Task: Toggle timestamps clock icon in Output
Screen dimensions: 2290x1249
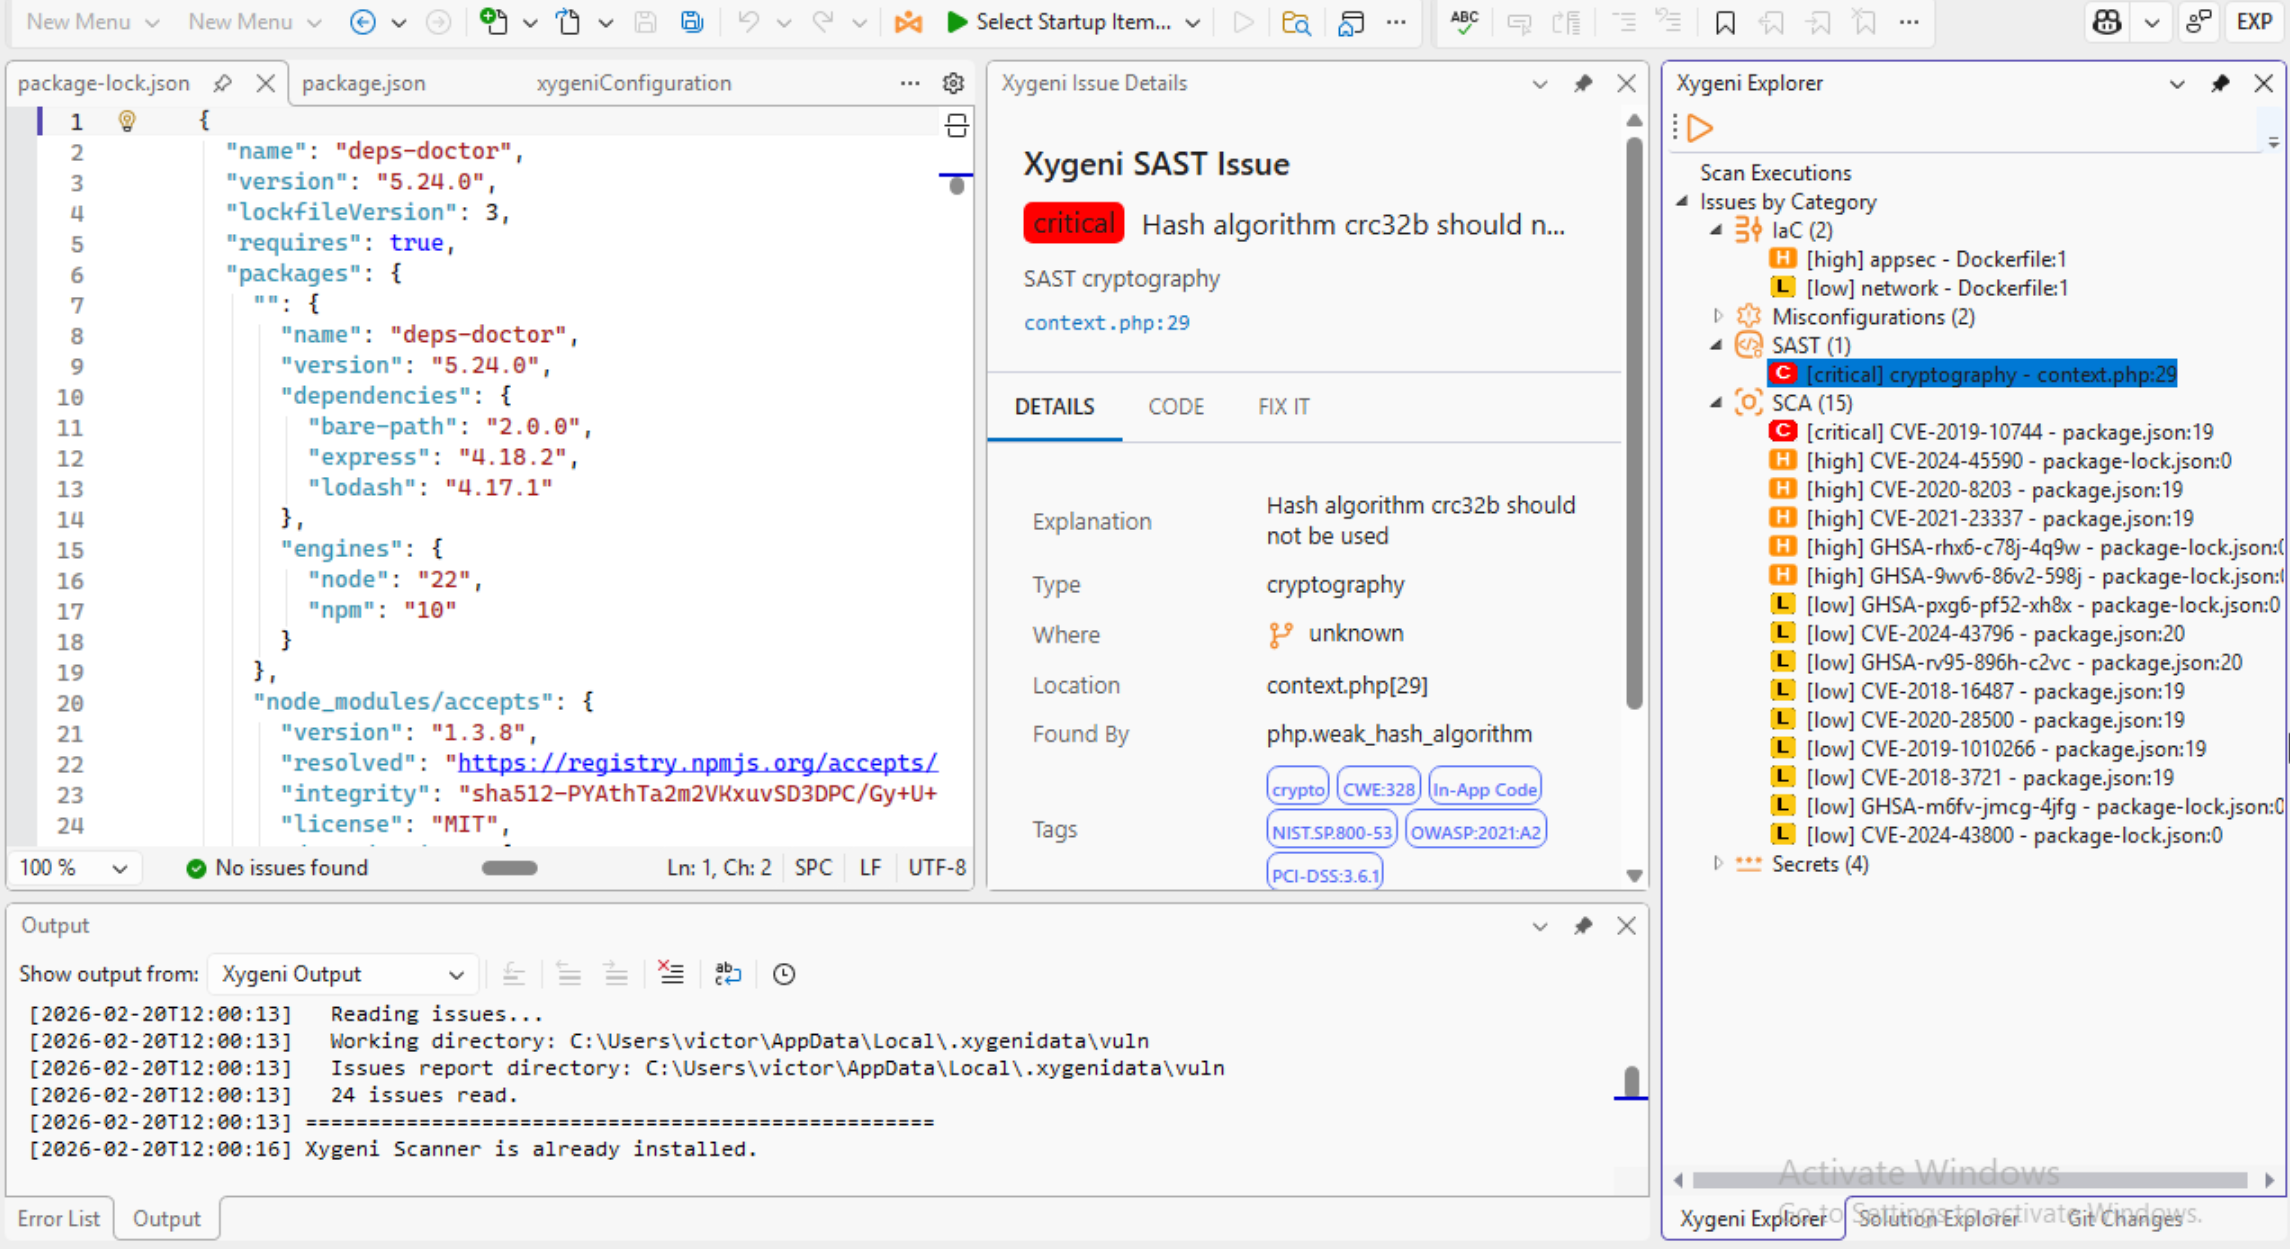Action: click(784, 973)
